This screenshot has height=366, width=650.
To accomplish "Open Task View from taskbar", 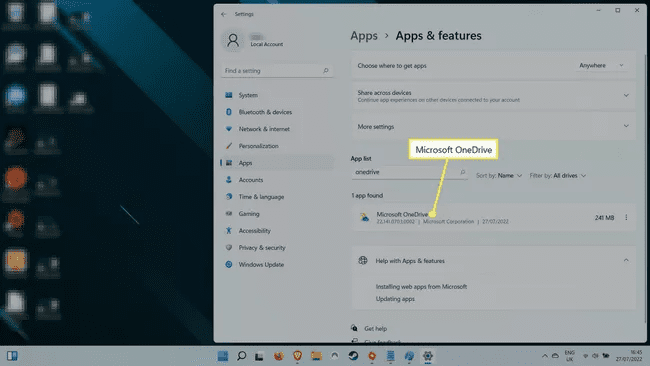I will tap(260, 356).
